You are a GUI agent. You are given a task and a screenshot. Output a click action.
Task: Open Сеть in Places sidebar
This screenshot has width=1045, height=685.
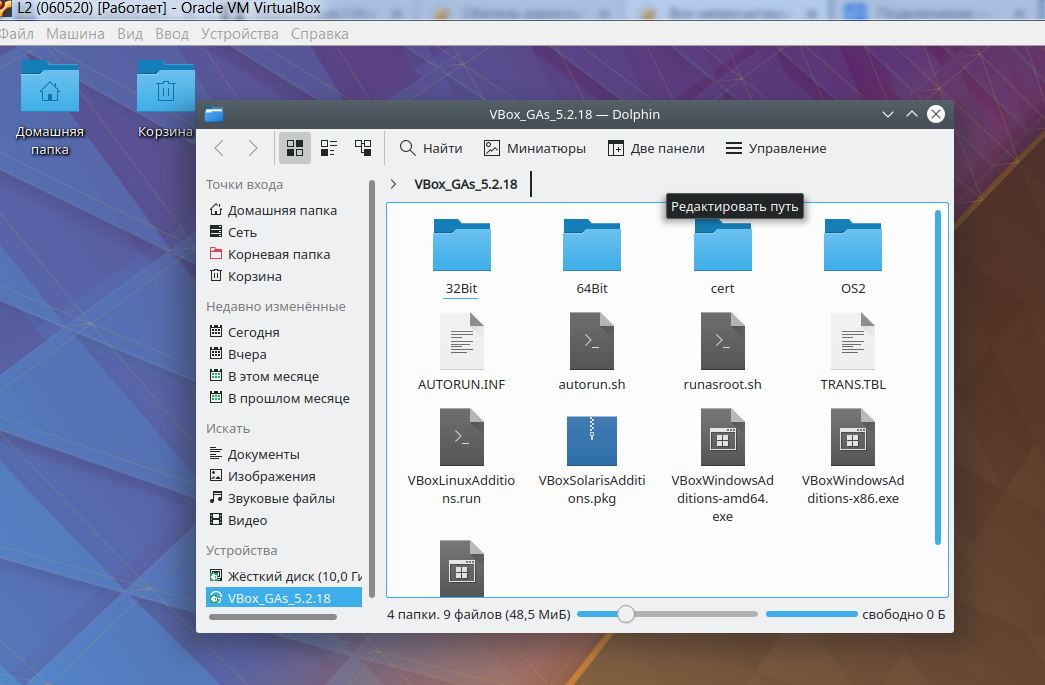(x=233, y=232)
